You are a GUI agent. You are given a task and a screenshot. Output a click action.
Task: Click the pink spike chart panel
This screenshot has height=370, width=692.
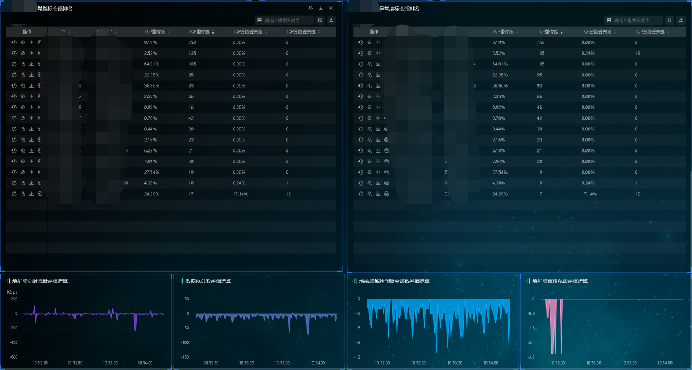[606, 321]
